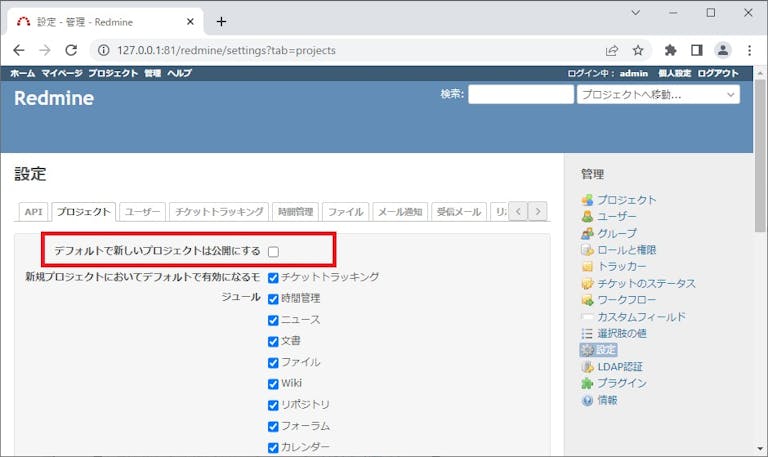Viewport: 768px width, 457px height.
Task: Uncheck the ニュース module checkbox
Action: click(x=273, y=320)
